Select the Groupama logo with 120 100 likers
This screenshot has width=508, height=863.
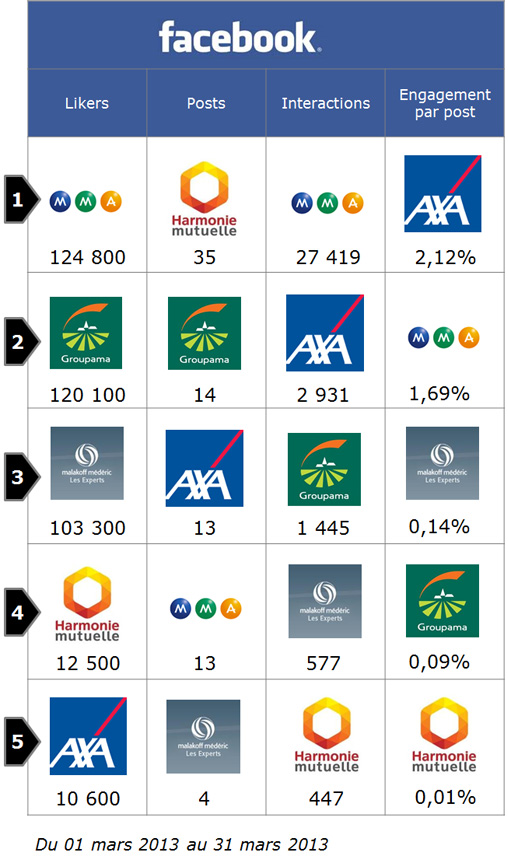(x=86, y=333)
